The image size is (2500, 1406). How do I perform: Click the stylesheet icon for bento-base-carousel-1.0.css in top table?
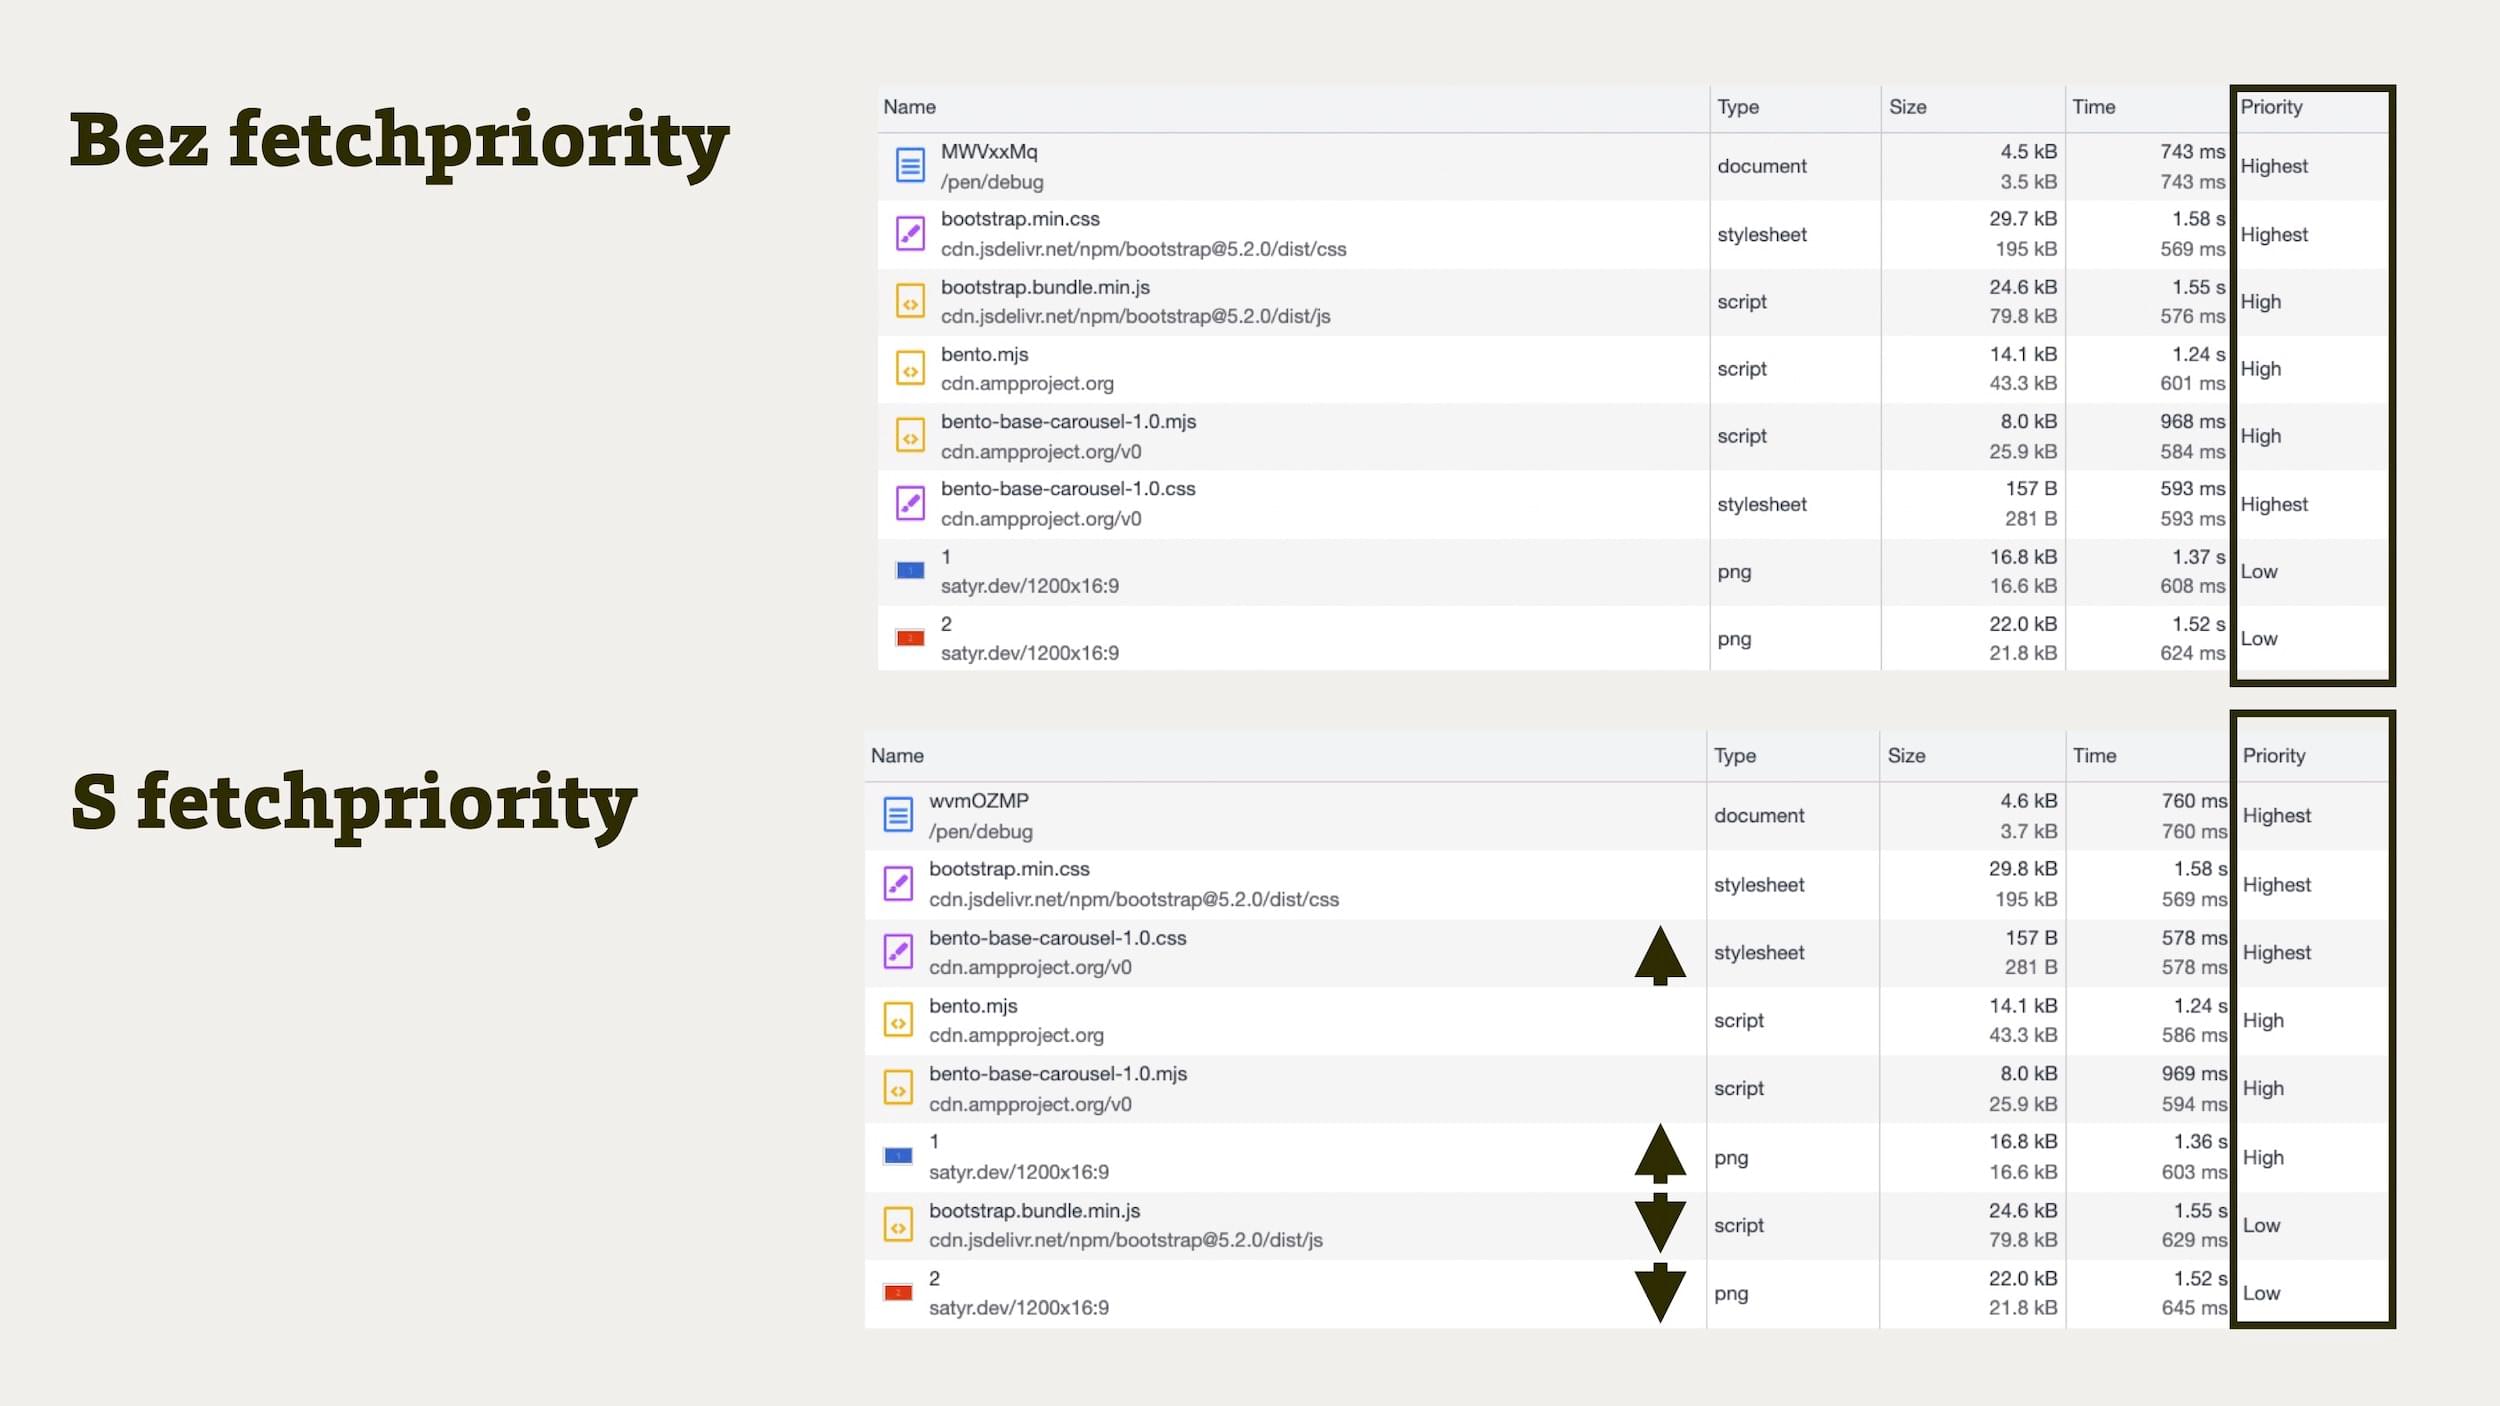pos(909,503)
